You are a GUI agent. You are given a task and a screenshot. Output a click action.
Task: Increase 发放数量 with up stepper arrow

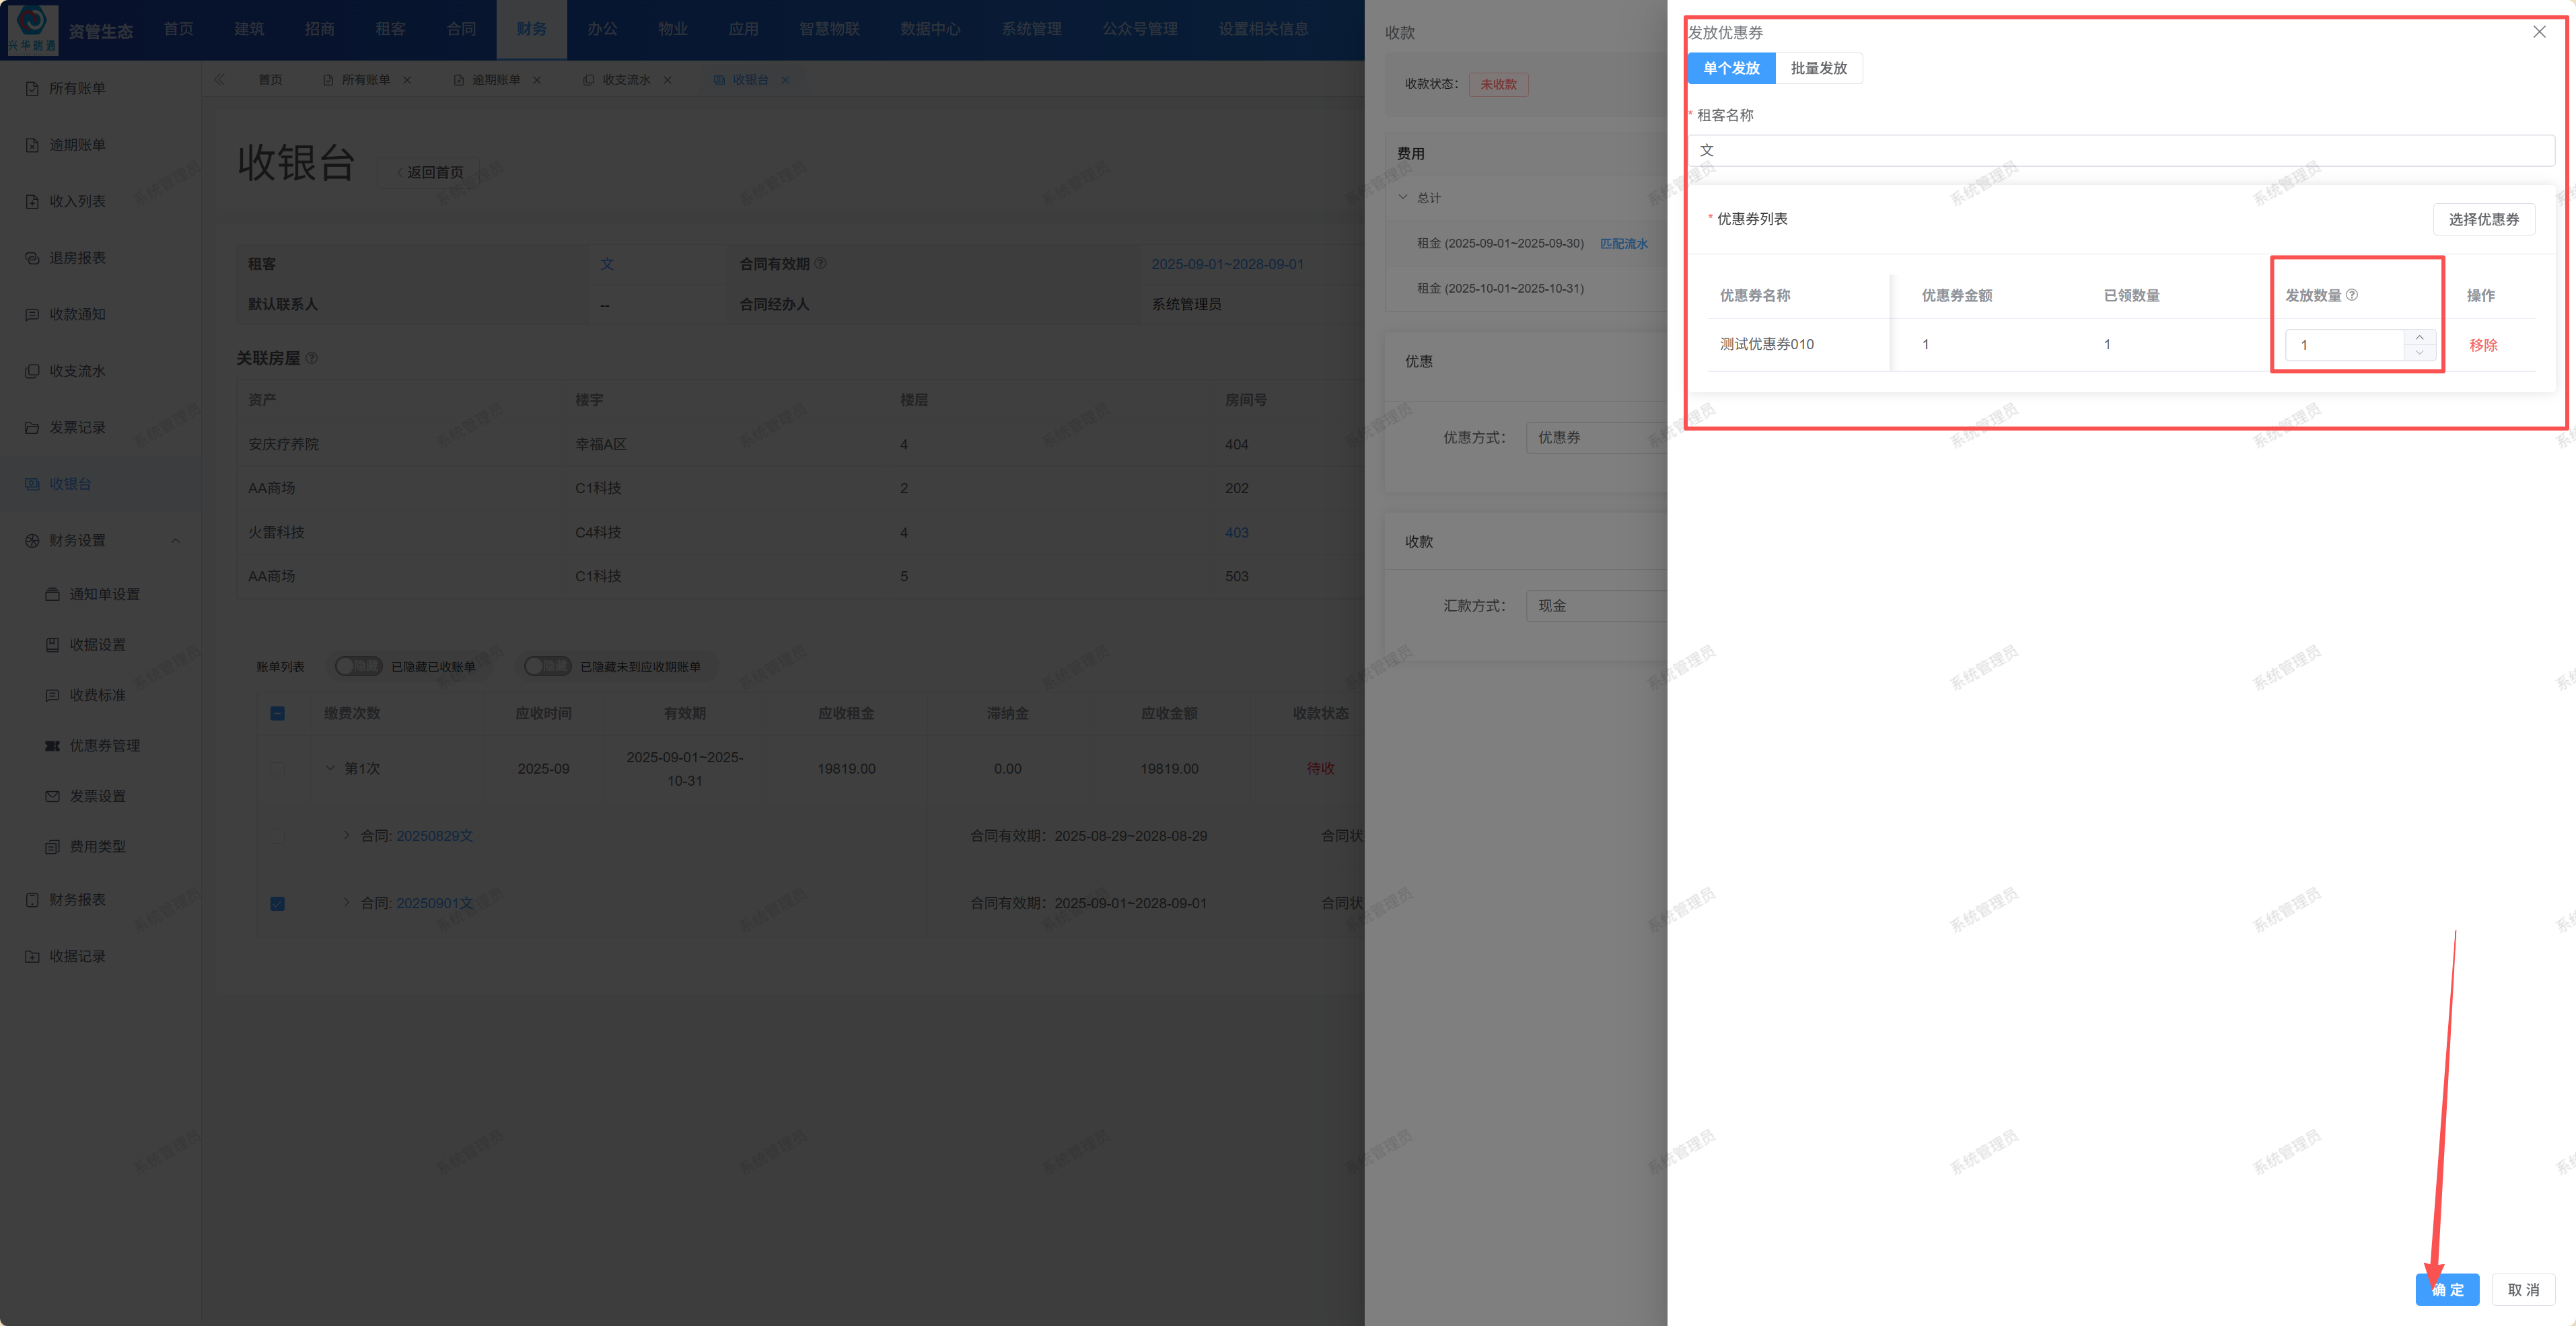tap(2419, 337)
